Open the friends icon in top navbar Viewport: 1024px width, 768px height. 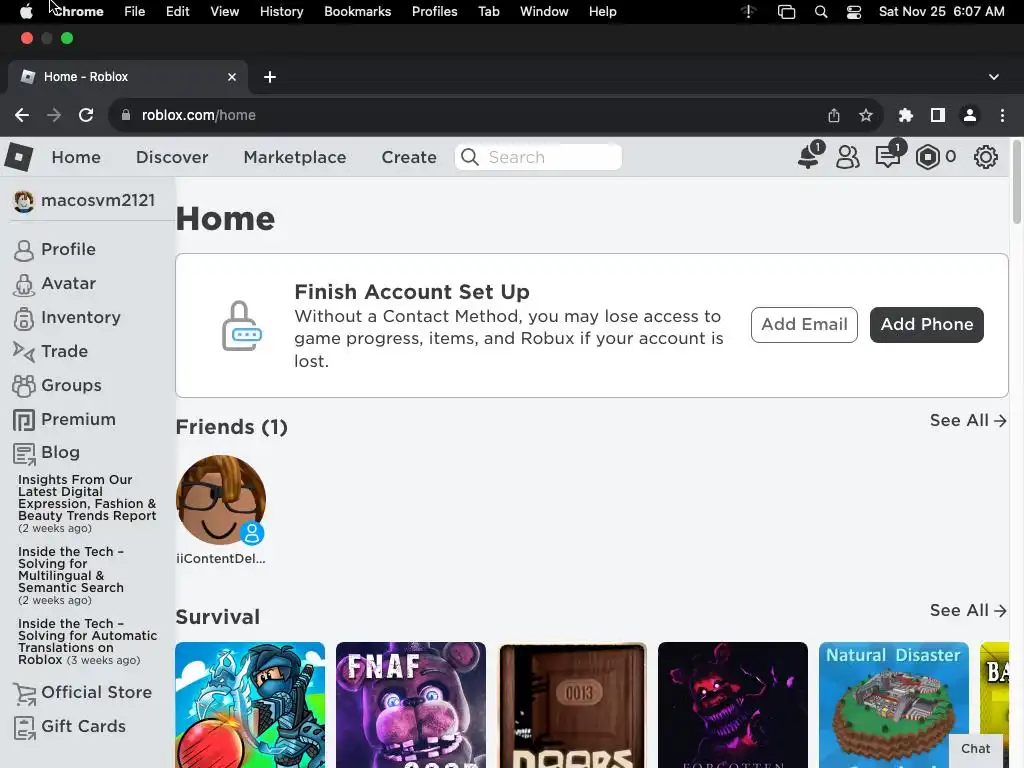(848, 157)
